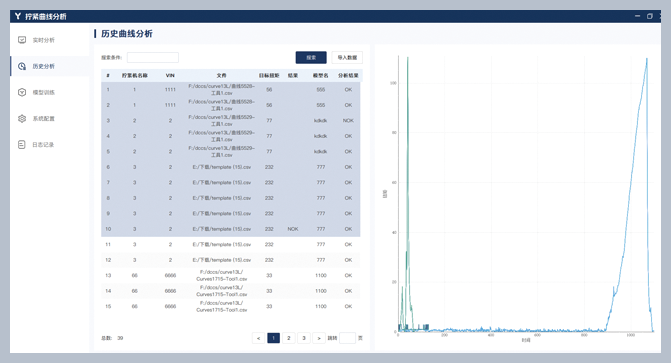Select row 3 showing the NOK analysis result
This screenshot has height=363, width=671.
(x=231, y=121)
